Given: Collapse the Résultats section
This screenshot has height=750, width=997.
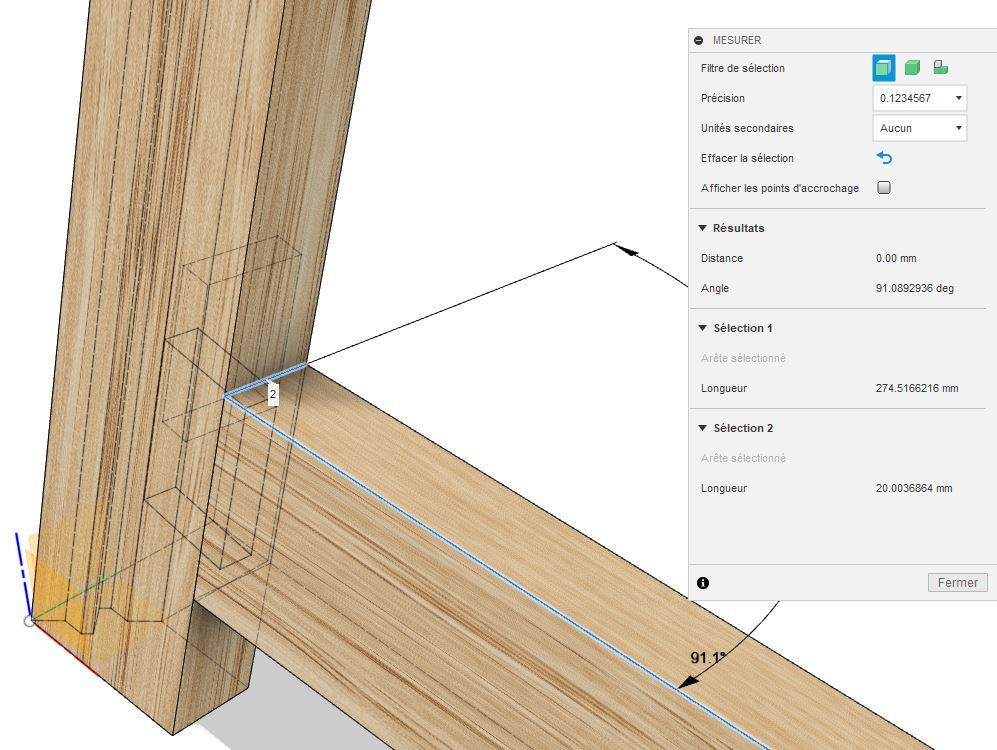Looking at the screenshot, I should (703, 228).
